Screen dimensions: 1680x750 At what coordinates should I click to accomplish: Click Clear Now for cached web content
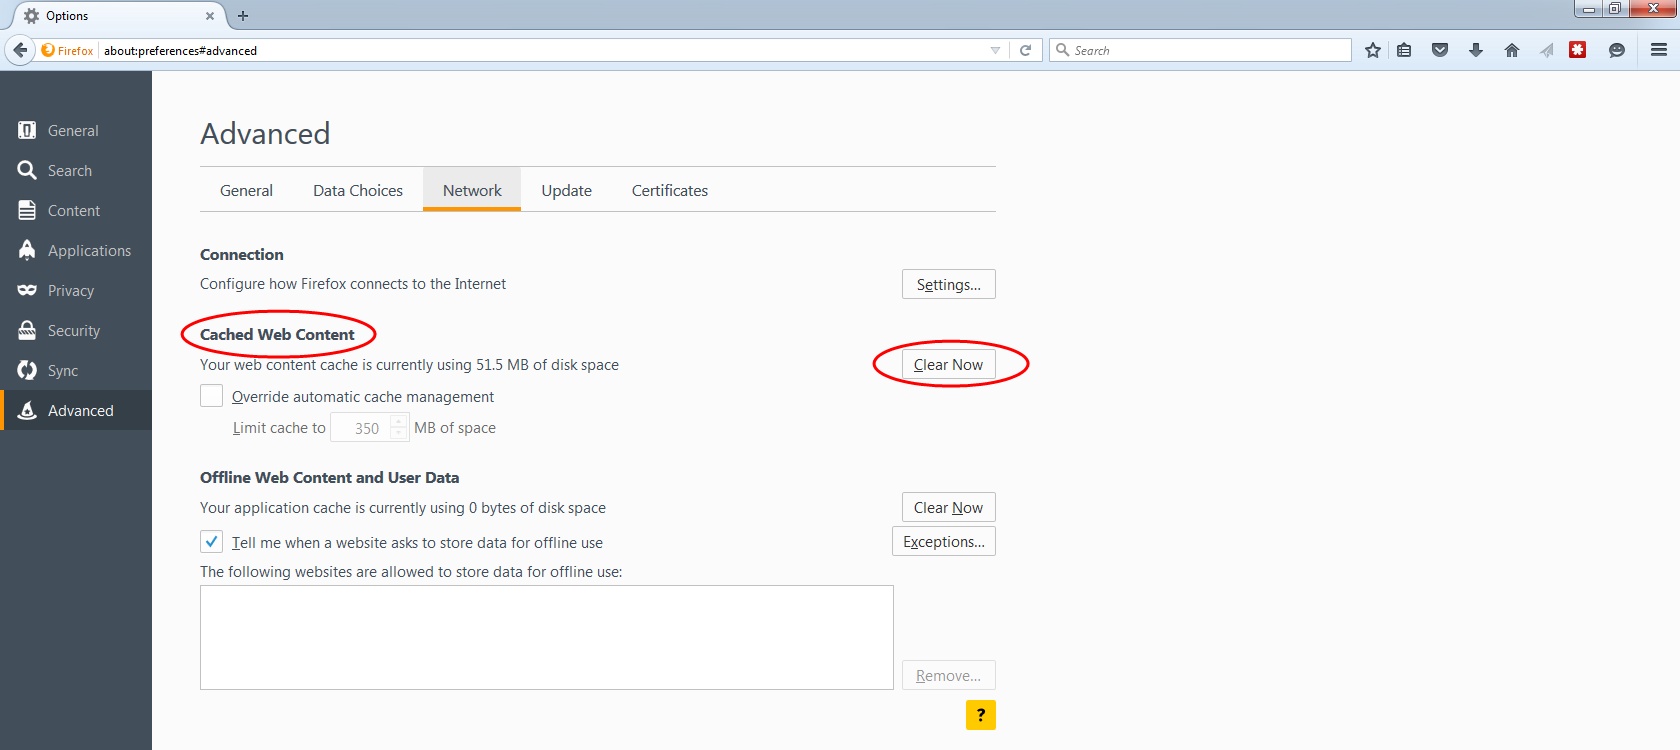tap(948, 365)
